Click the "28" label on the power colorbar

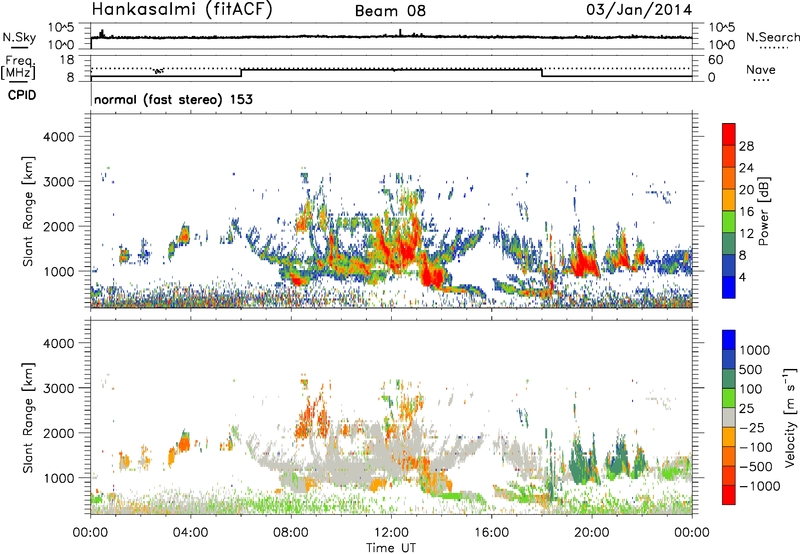(x=746, y=146)
